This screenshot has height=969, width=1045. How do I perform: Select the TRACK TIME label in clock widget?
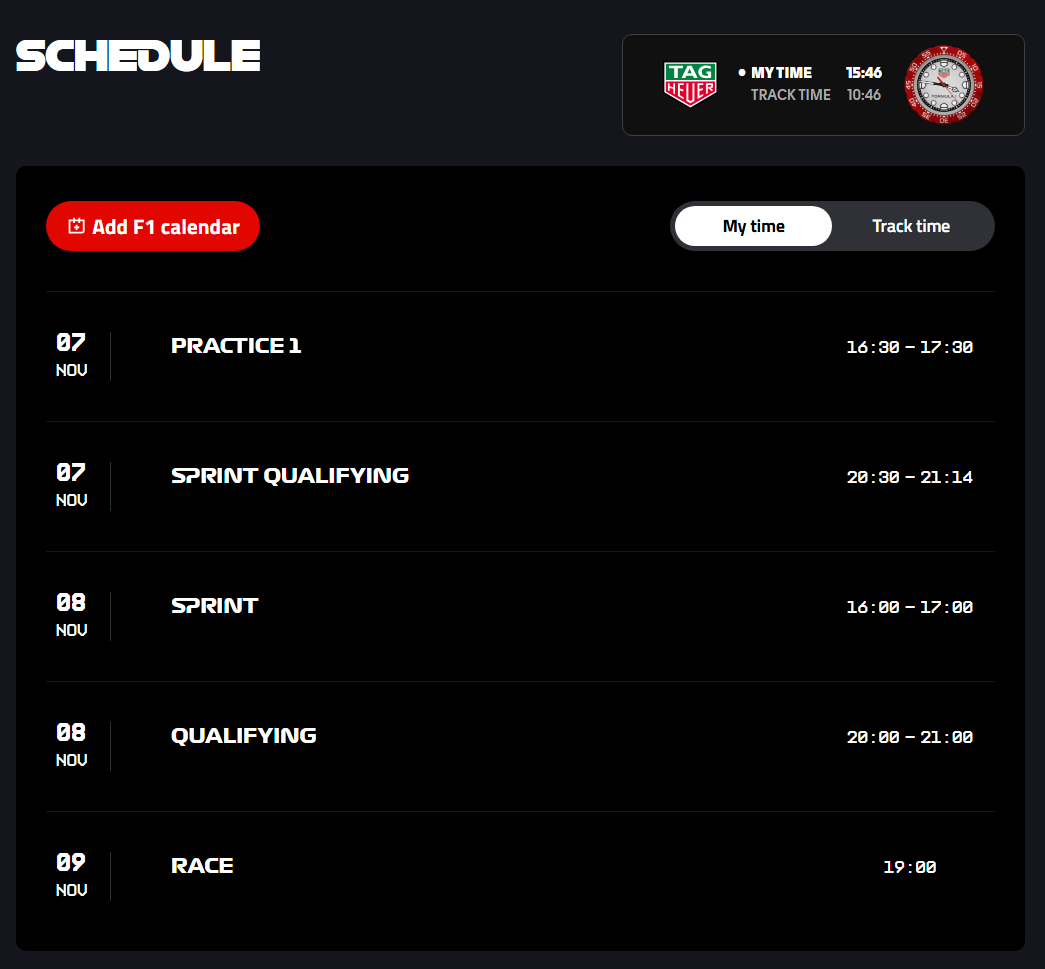click(790, 95)
